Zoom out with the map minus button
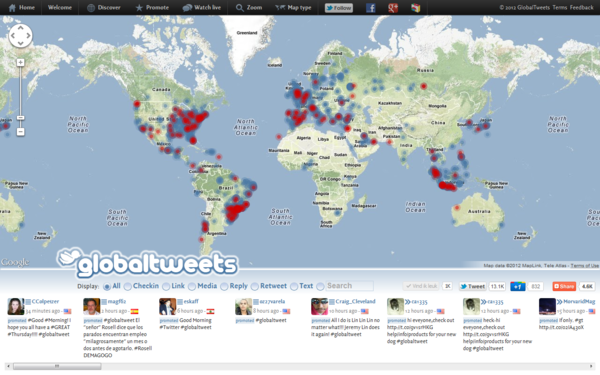This screenshot has width=600, height=375. point(20,132)
